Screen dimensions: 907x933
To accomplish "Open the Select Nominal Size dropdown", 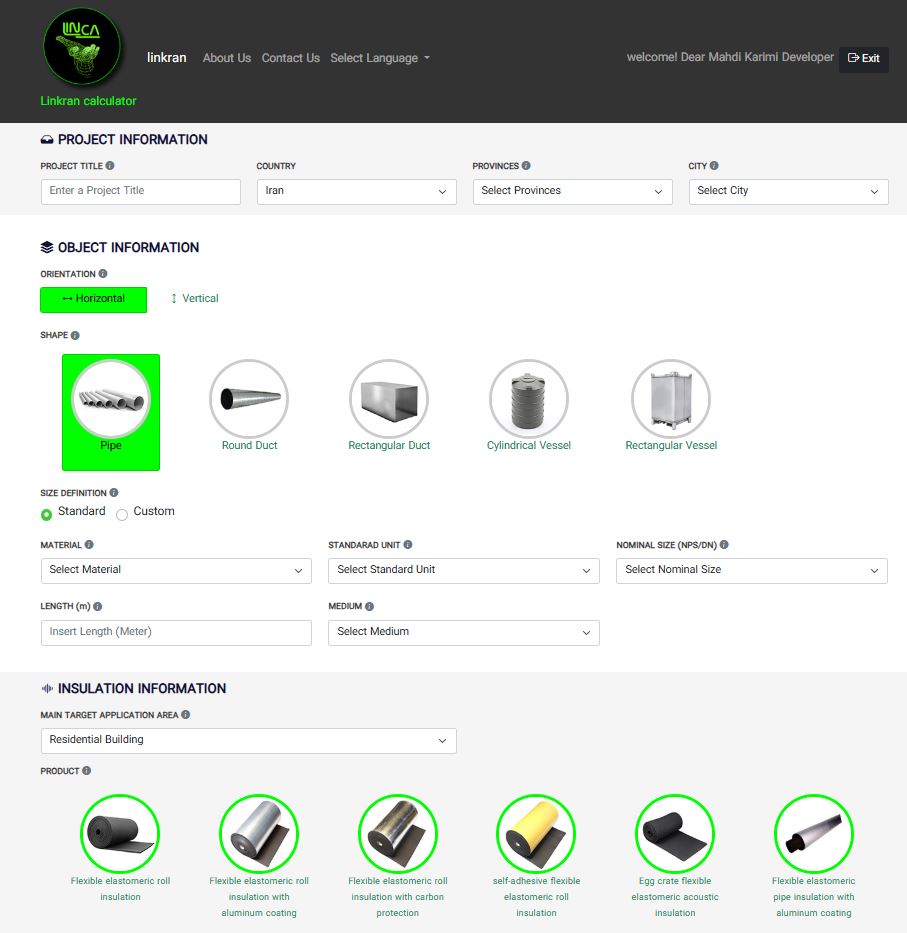I will point(752,571).
